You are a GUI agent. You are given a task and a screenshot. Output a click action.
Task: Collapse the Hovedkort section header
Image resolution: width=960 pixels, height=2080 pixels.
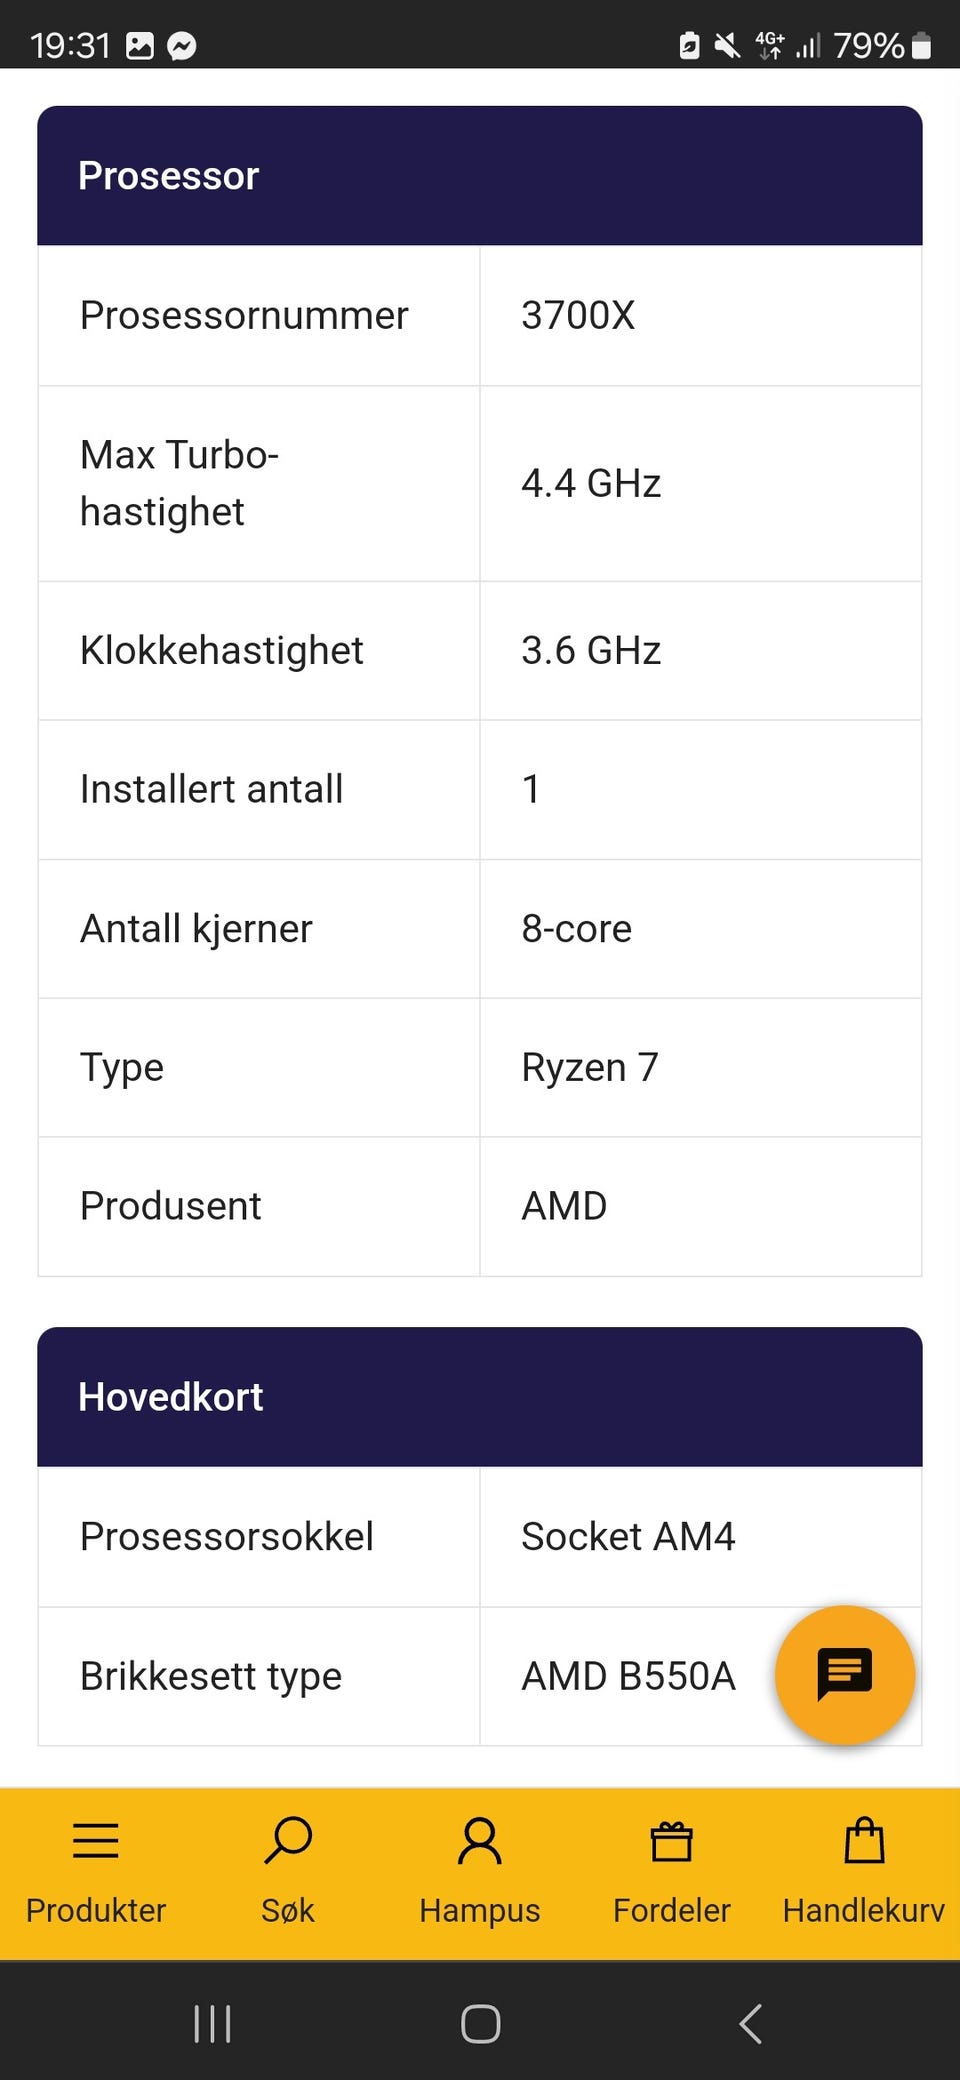pos(480,1397)
